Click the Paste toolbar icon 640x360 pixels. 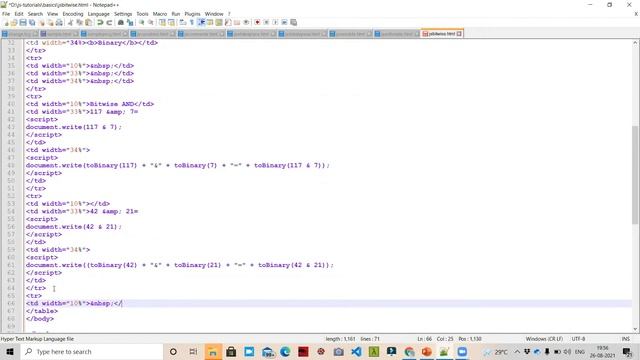coord(88,22)
